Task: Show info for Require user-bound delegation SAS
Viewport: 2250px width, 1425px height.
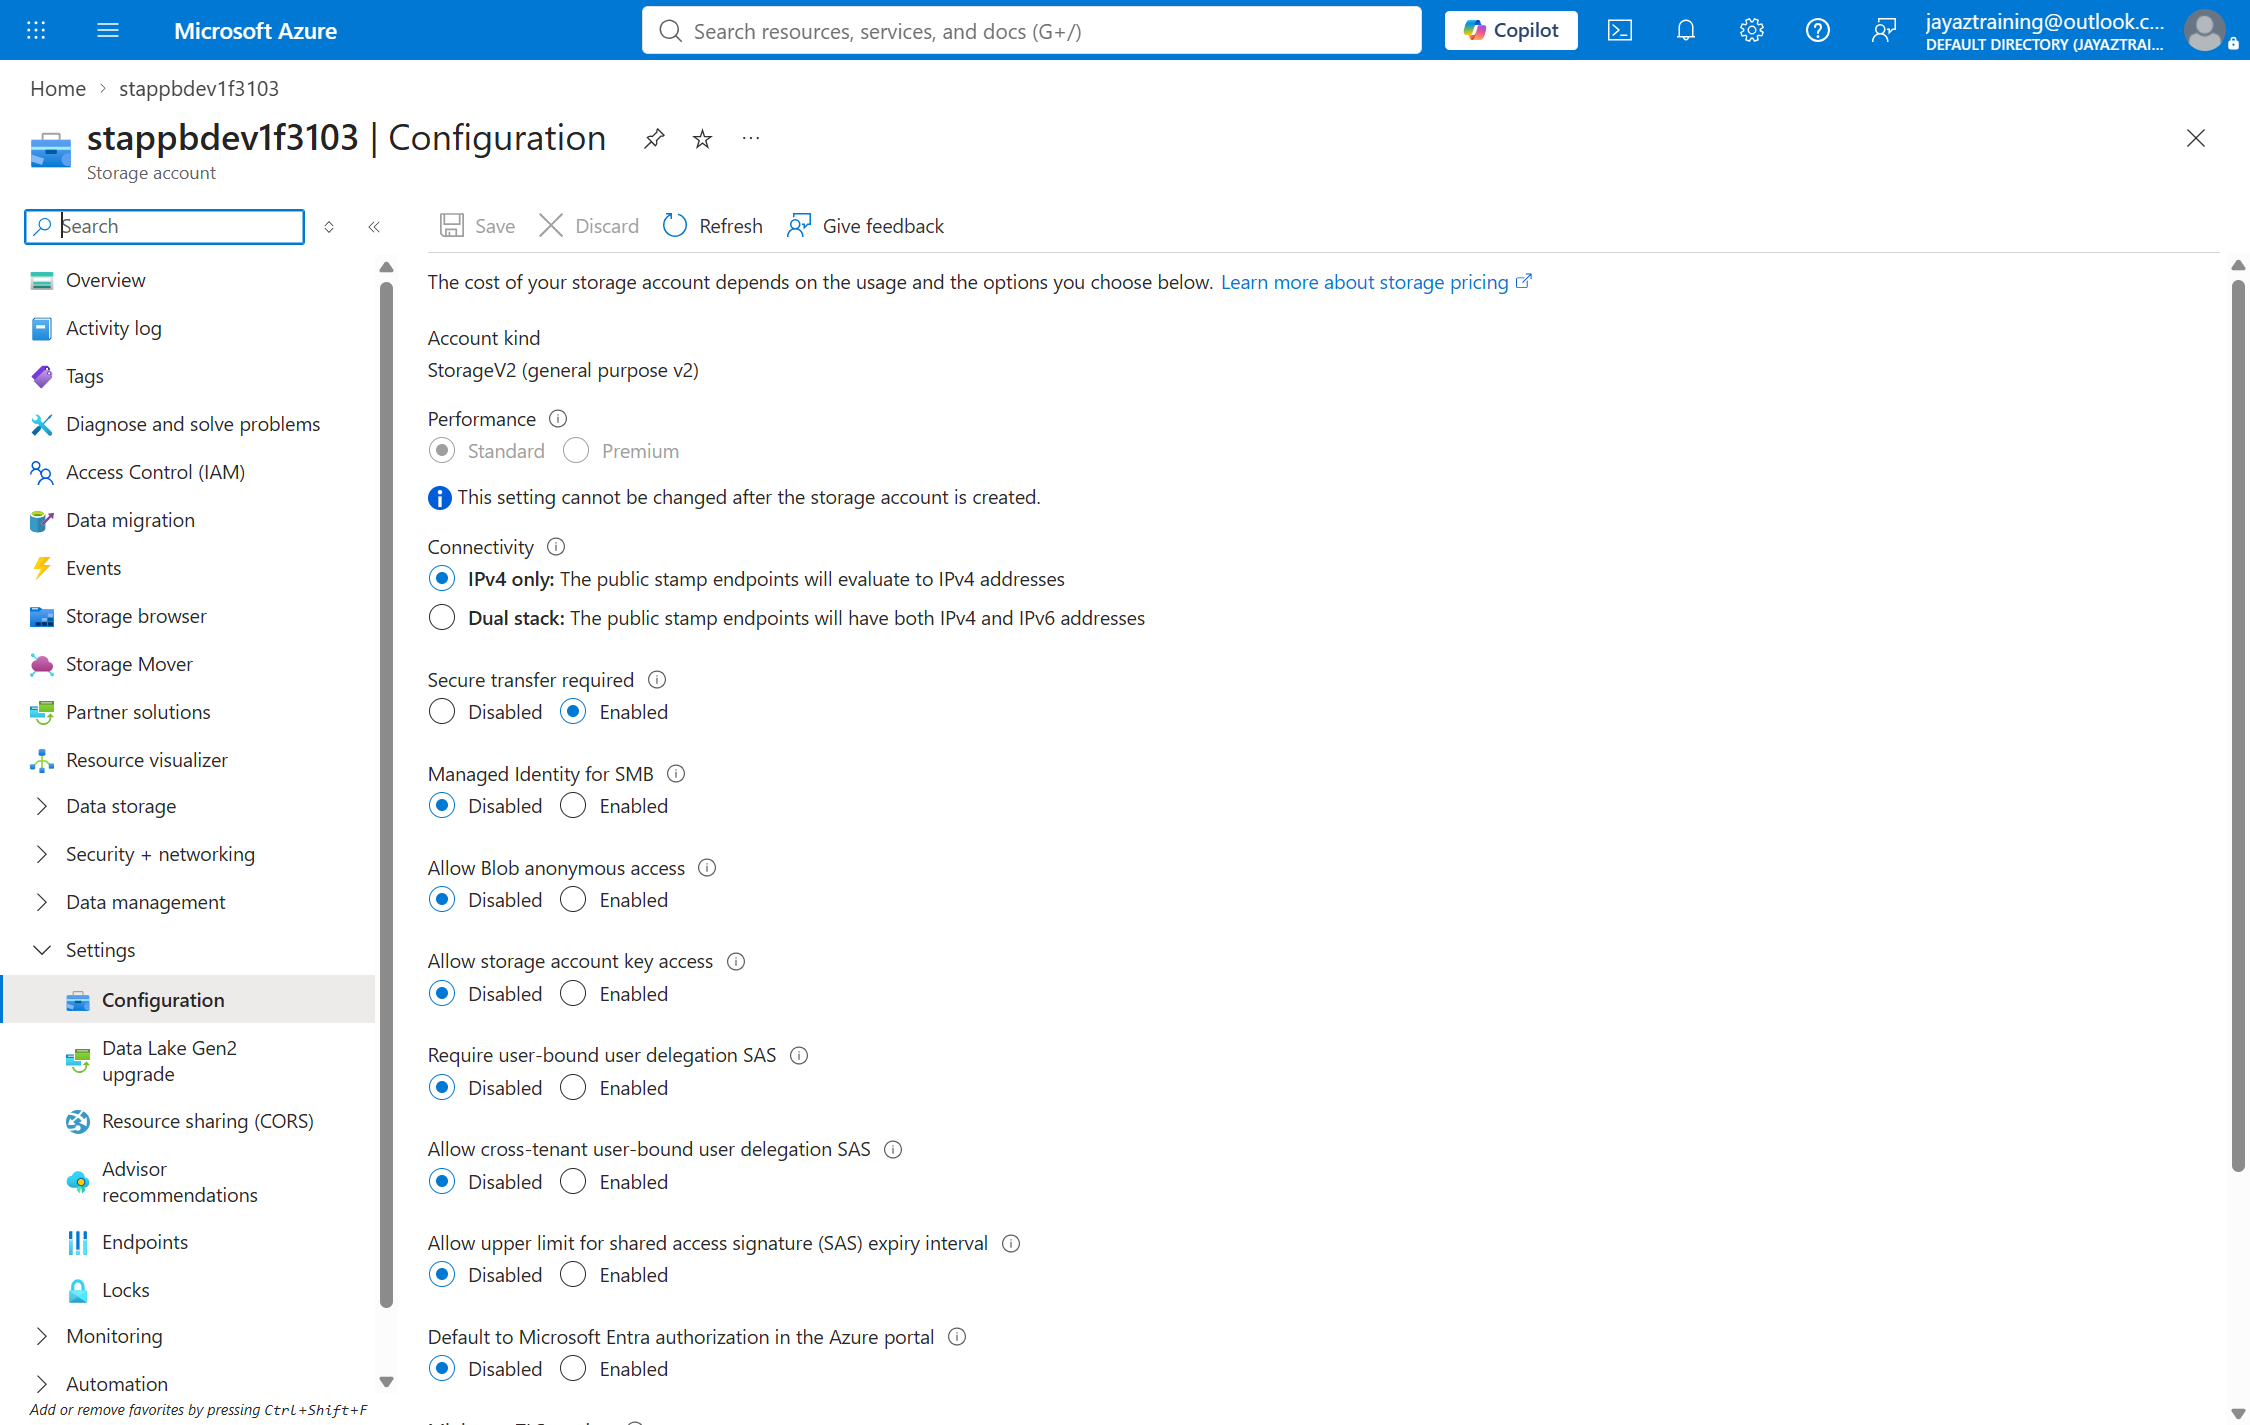Action: [x=799, y=1056]
